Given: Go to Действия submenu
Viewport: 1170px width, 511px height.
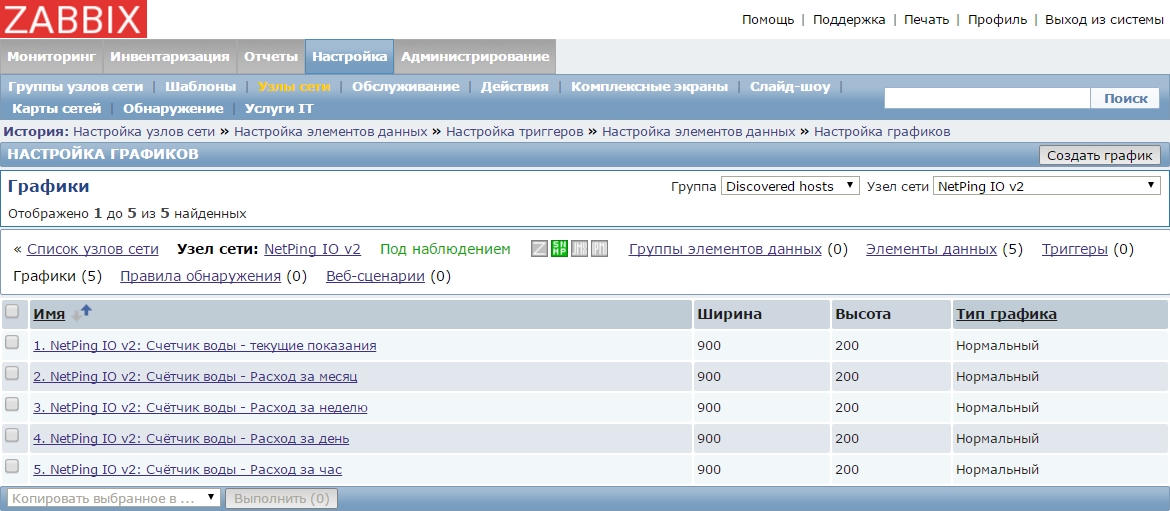Looking at the screenshot, I should point(514,87).
